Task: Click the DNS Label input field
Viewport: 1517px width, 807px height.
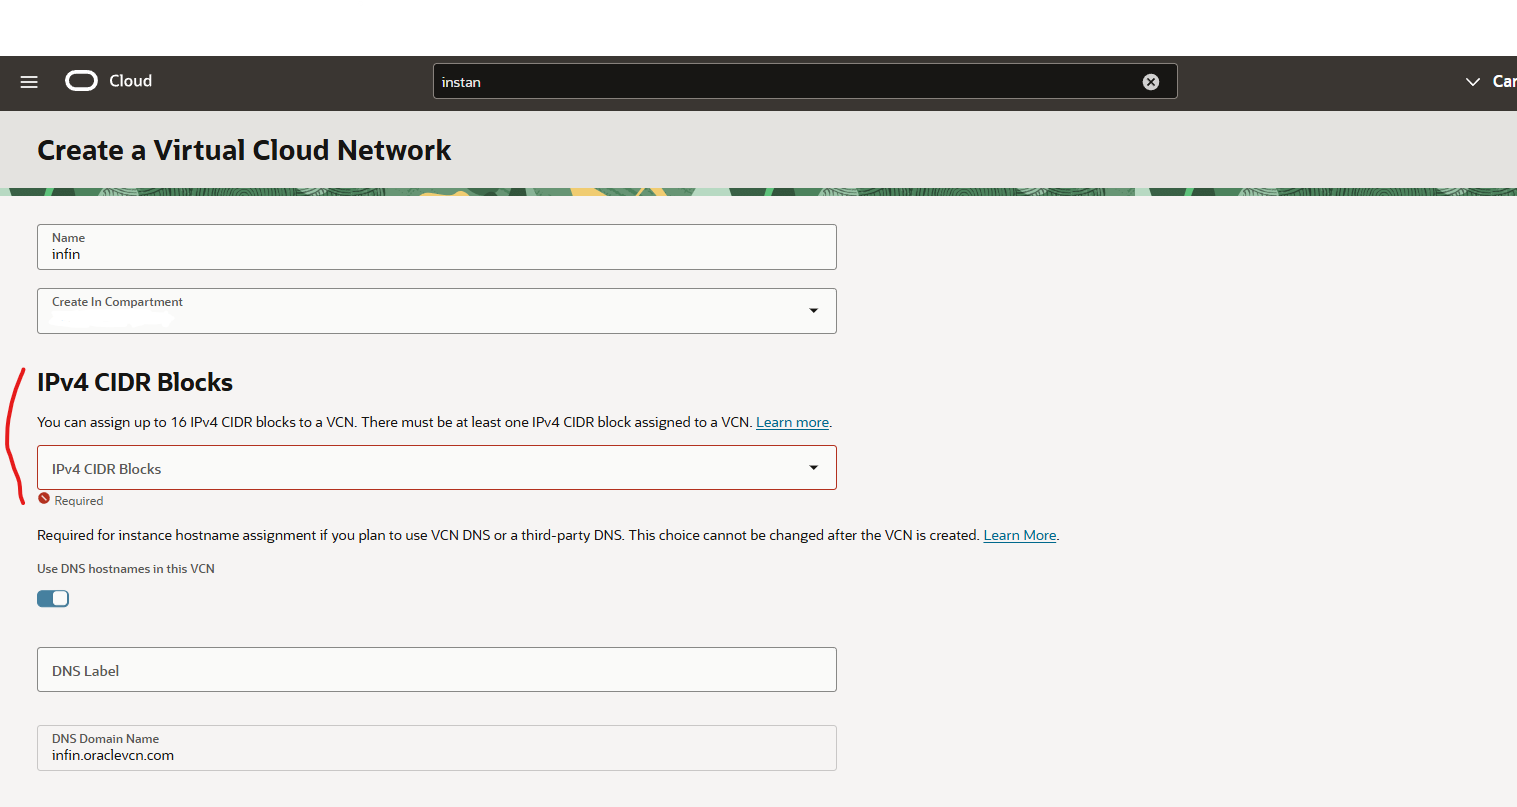Action: point(437,670)
